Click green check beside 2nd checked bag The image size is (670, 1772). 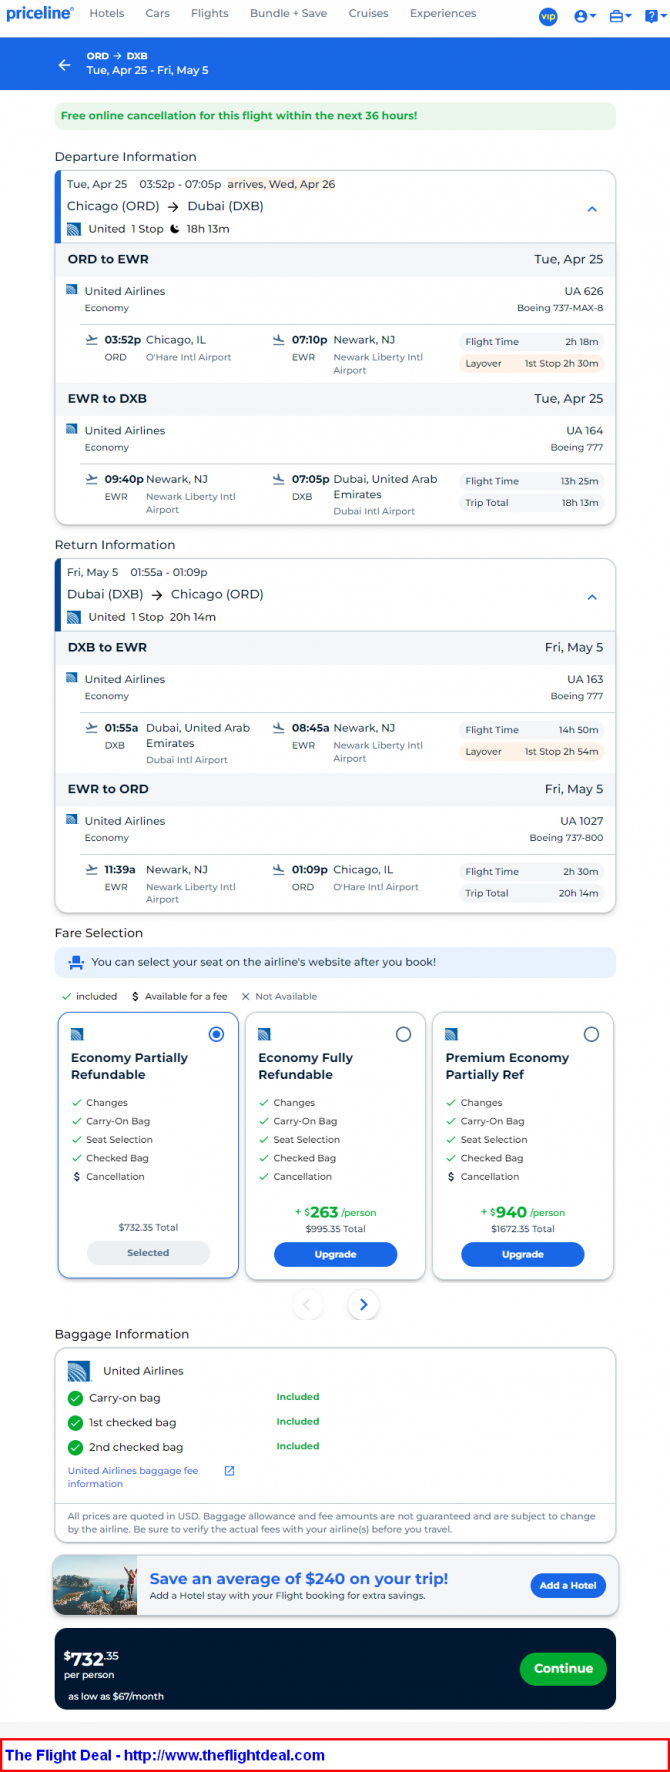75,1447
